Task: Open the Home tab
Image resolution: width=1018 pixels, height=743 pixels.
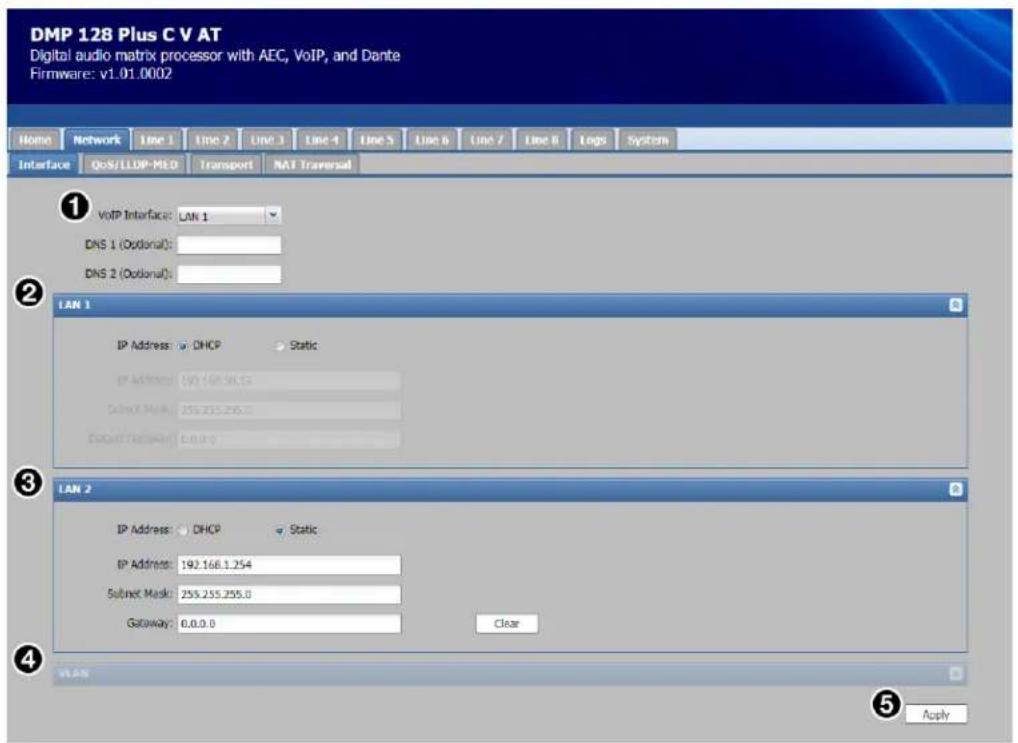Action: pyautogui.click(x=35, y=140)
